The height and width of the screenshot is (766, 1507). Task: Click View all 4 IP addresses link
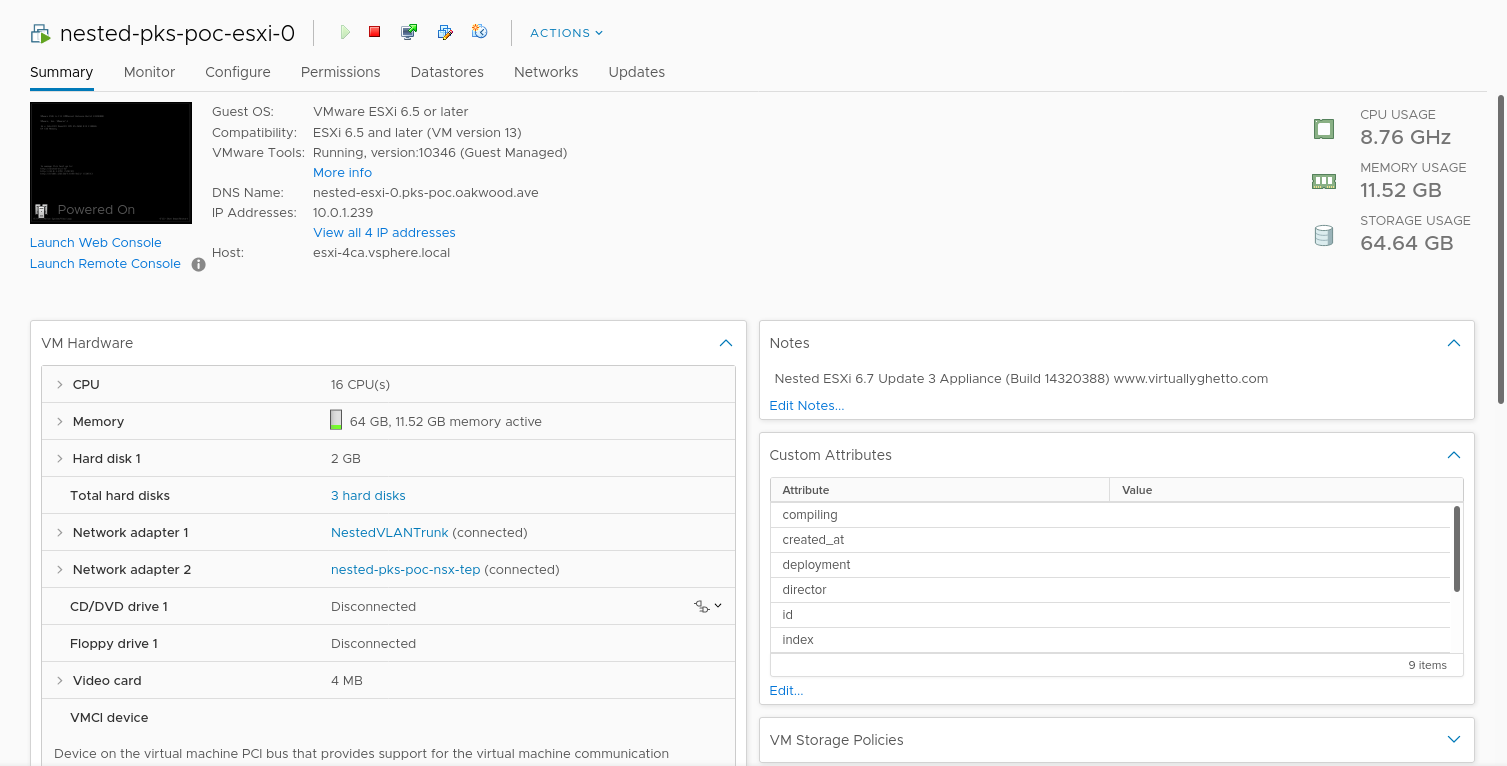point(384,233)
